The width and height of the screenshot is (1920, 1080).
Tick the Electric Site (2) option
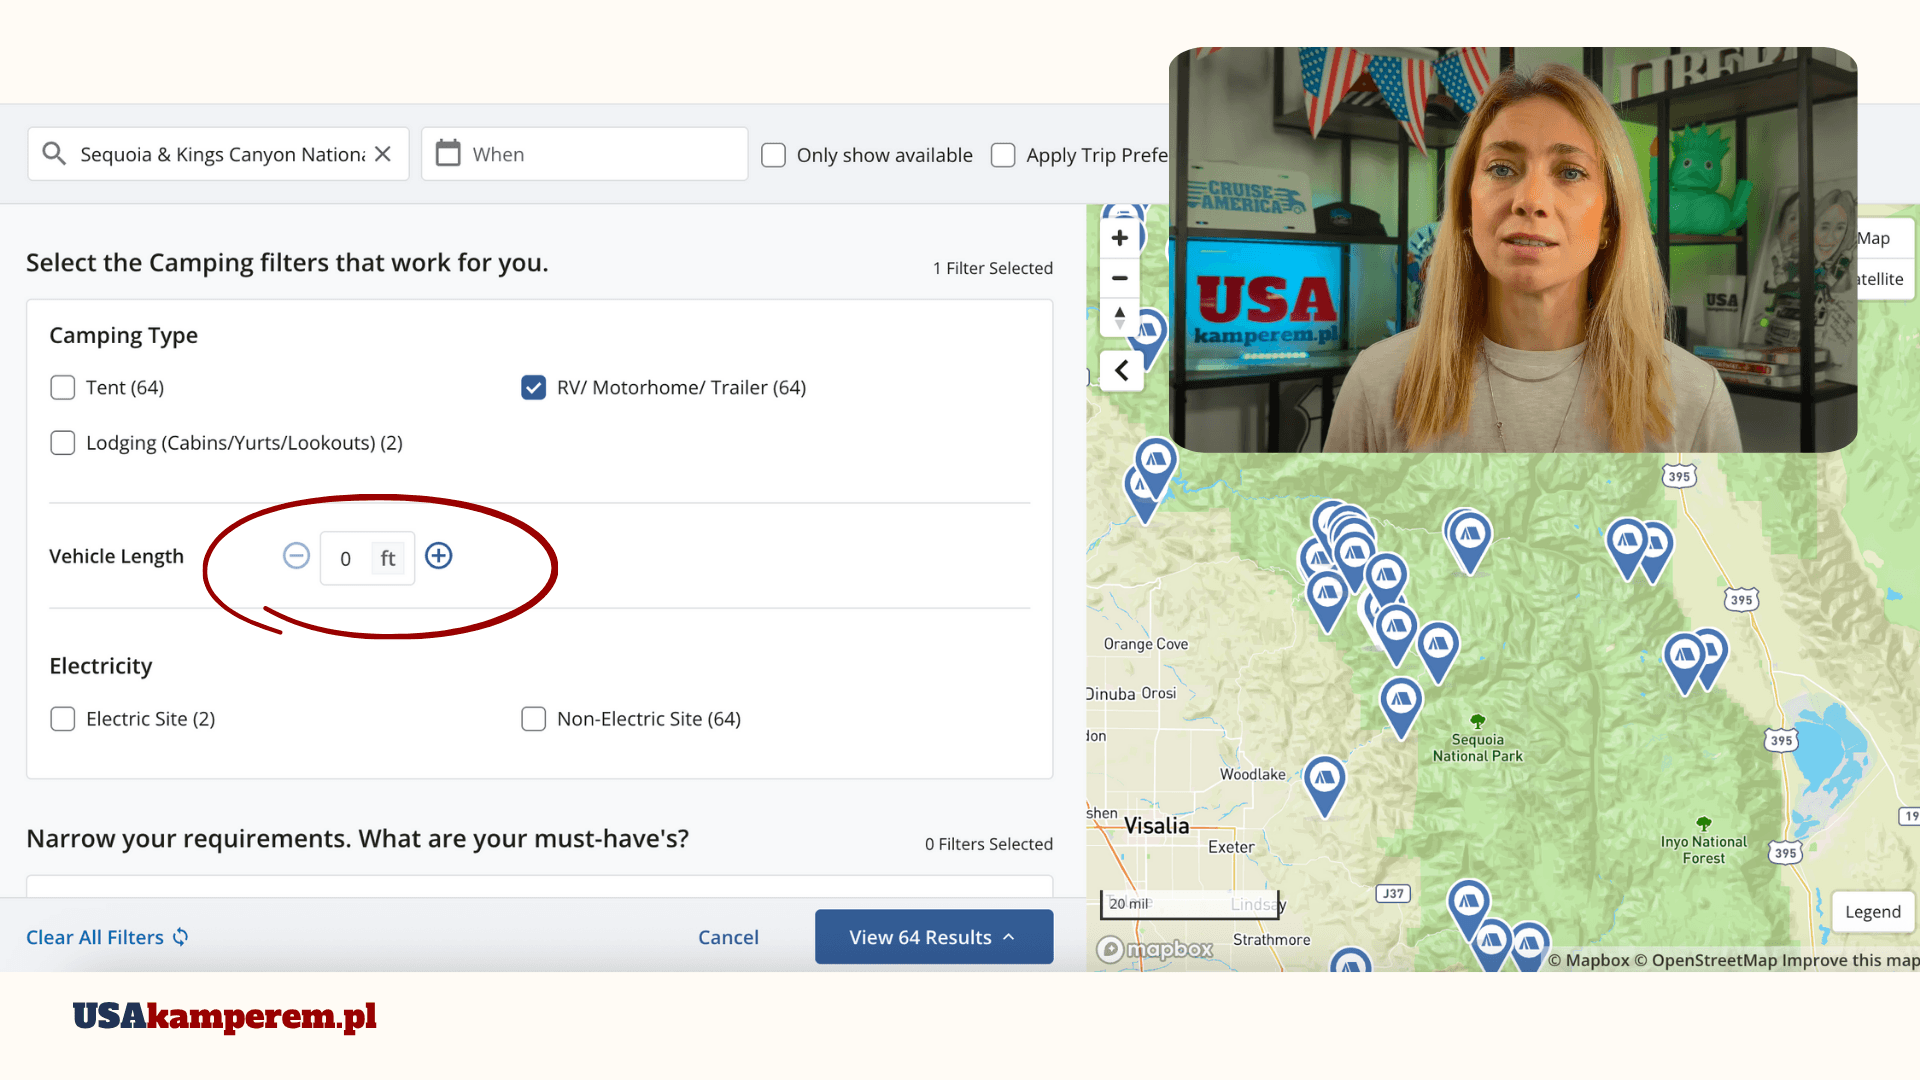pos(63,719)
